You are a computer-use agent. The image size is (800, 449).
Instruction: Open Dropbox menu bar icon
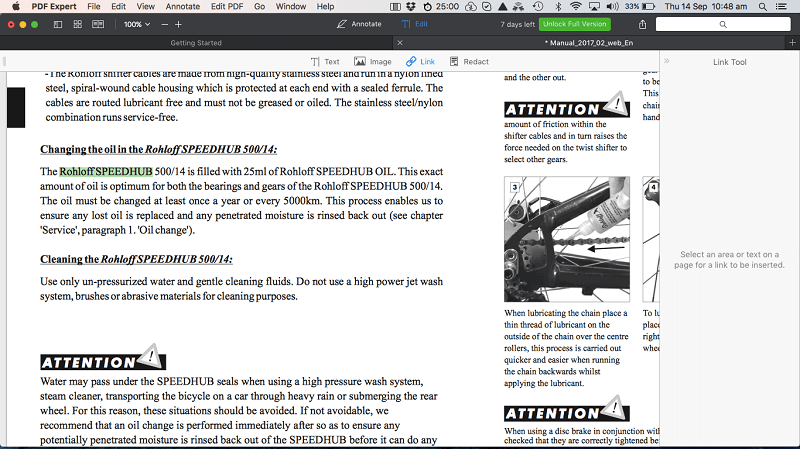pyautogui.click(x=411, y=7)
